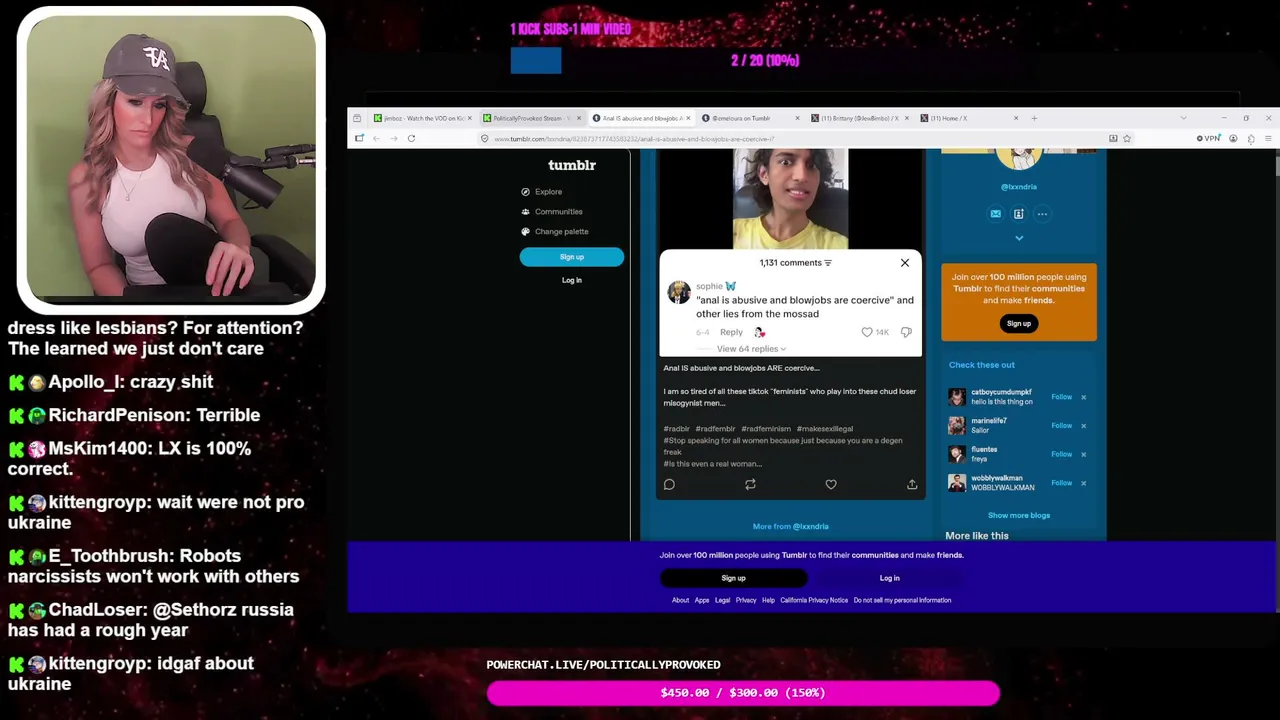The width and height of the screenshot is (1280, 720).
Task: Open the browser tab list dropdown arrow
Action: 1183,118
